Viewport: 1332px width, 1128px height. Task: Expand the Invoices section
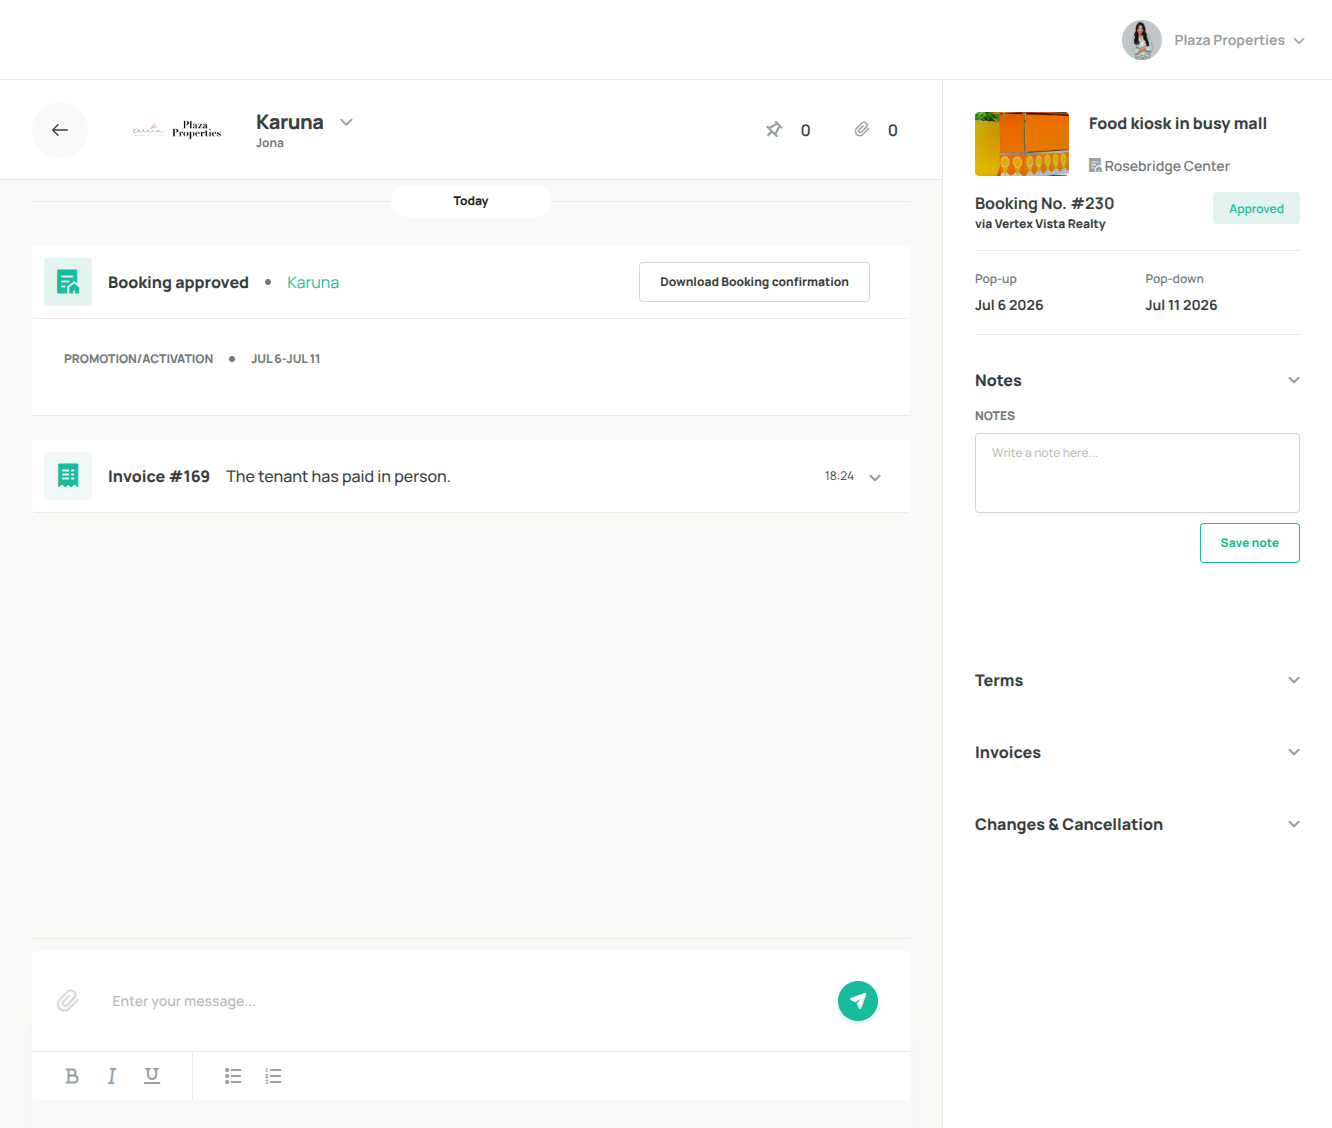(1294, 752)
